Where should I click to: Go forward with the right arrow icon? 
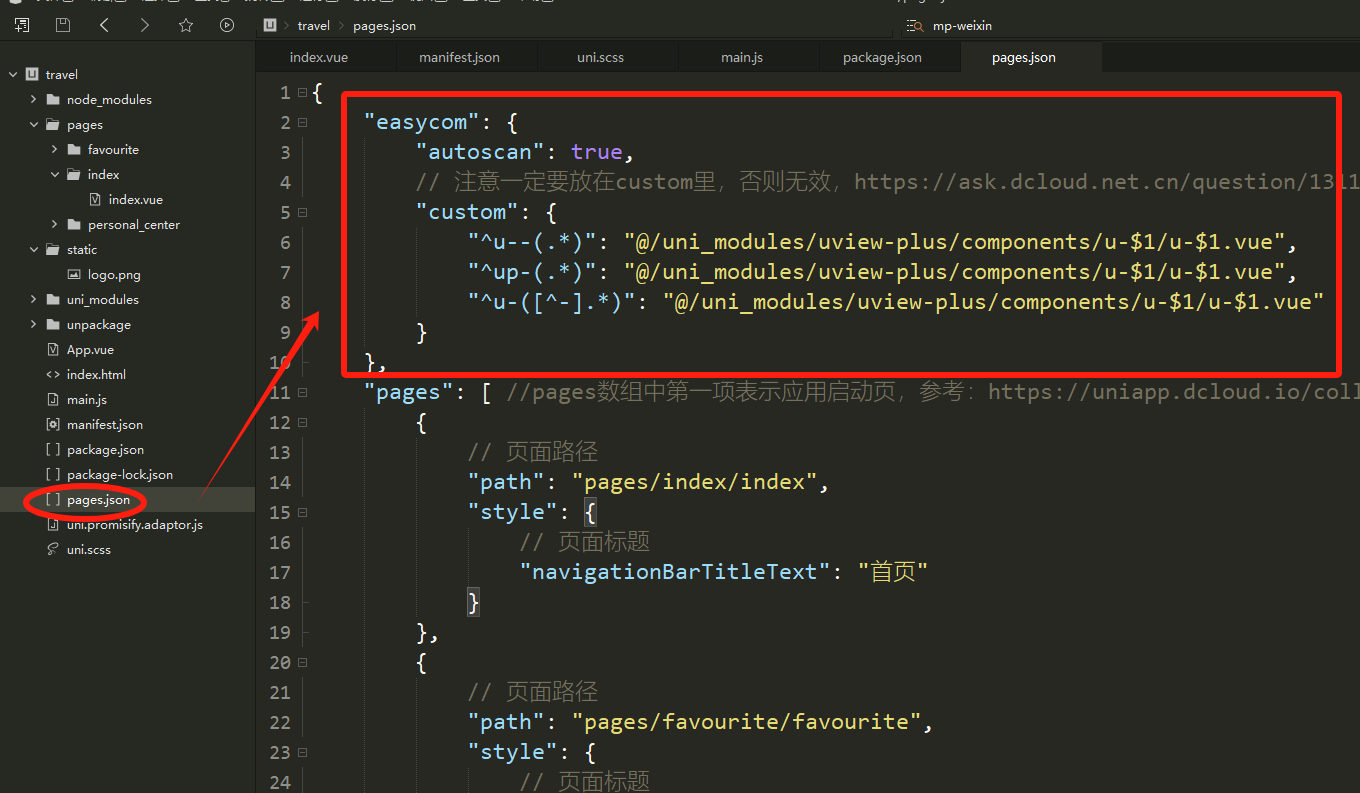[x=145, y=25]
